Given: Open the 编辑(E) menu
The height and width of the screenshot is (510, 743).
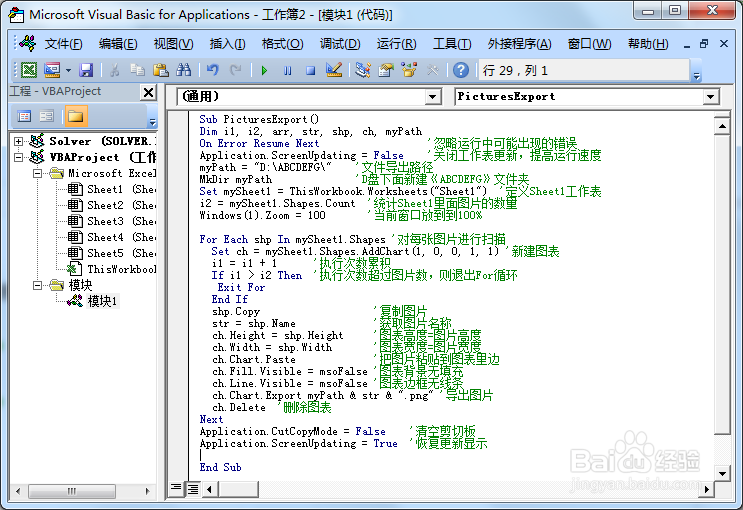Looking at the screenshot, I should click(118, 44).
